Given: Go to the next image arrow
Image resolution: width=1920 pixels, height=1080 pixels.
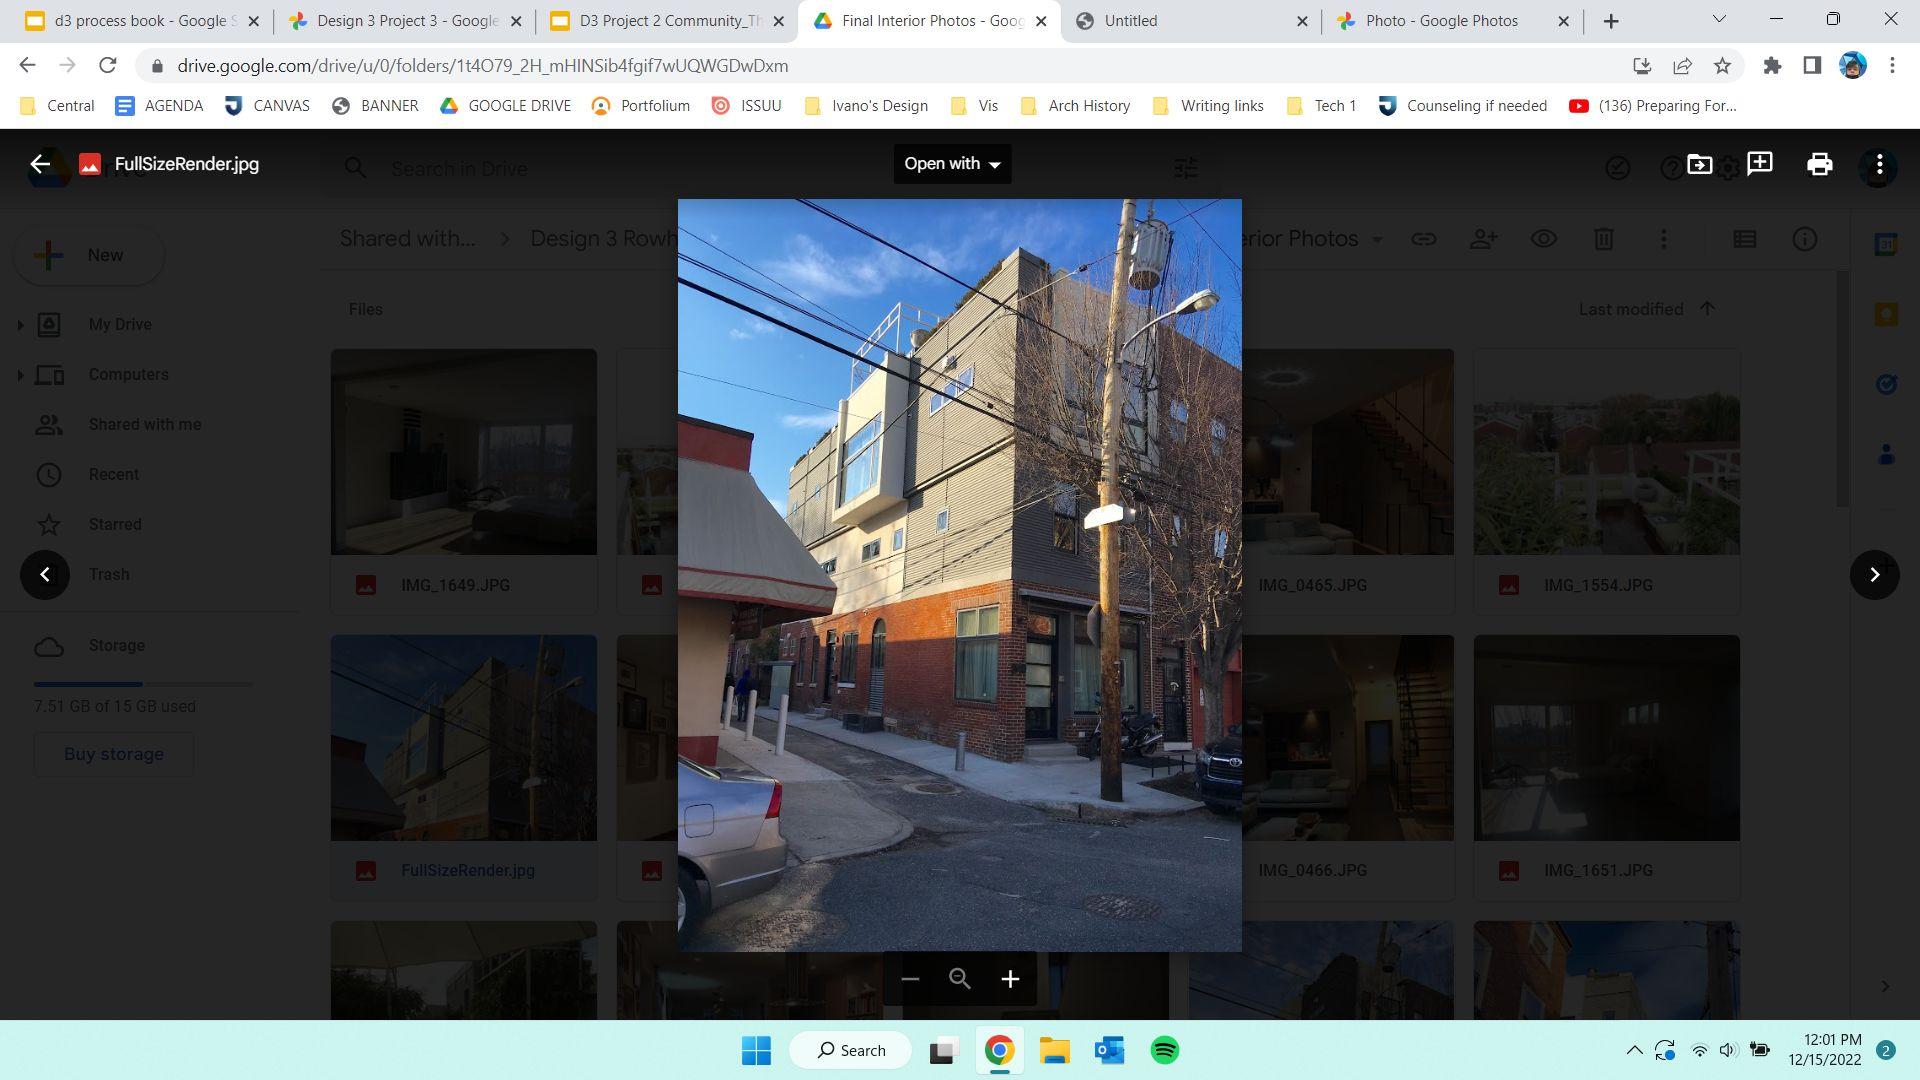Looking at the screenshot, I should point(1874,574).
